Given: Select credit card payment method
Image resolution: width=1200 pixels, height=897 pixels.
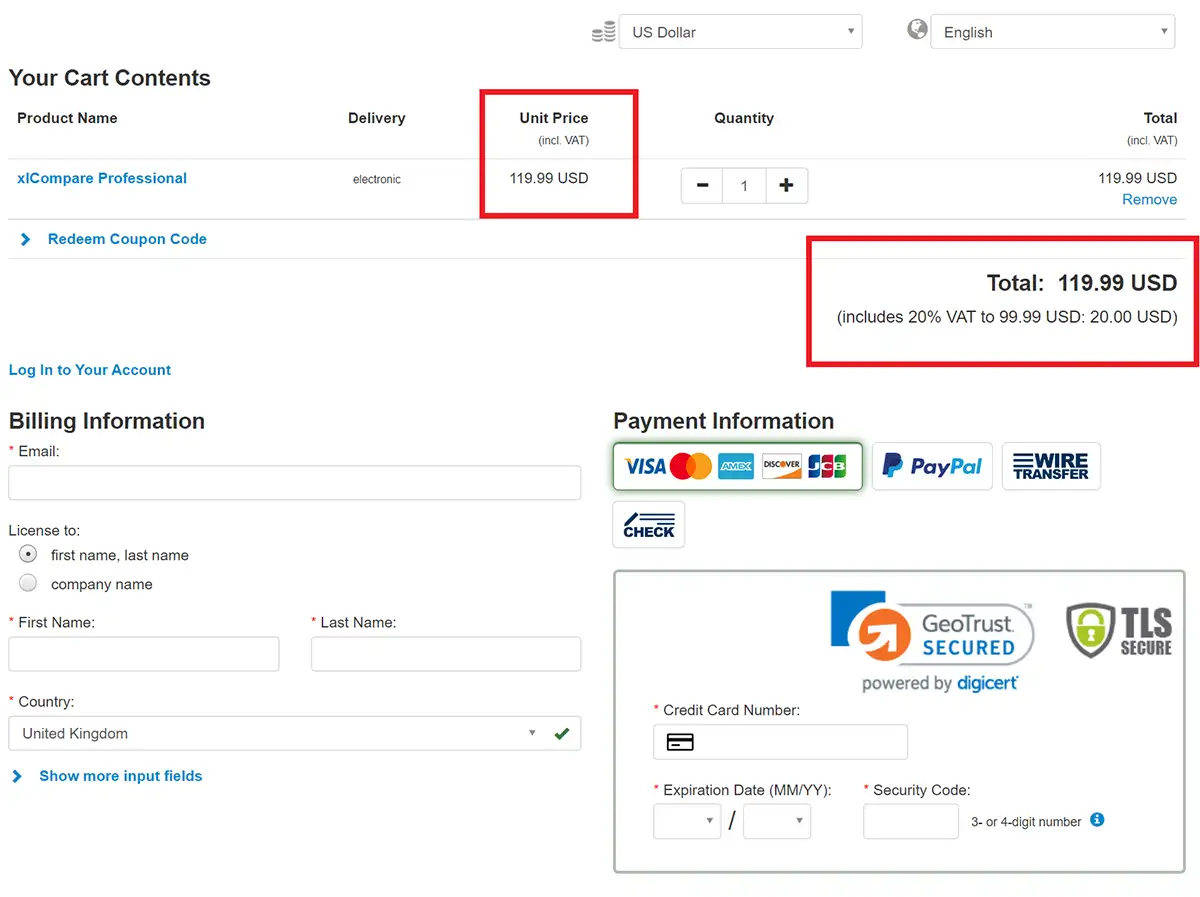Looking at the screenshot, I should click(737, 466).
